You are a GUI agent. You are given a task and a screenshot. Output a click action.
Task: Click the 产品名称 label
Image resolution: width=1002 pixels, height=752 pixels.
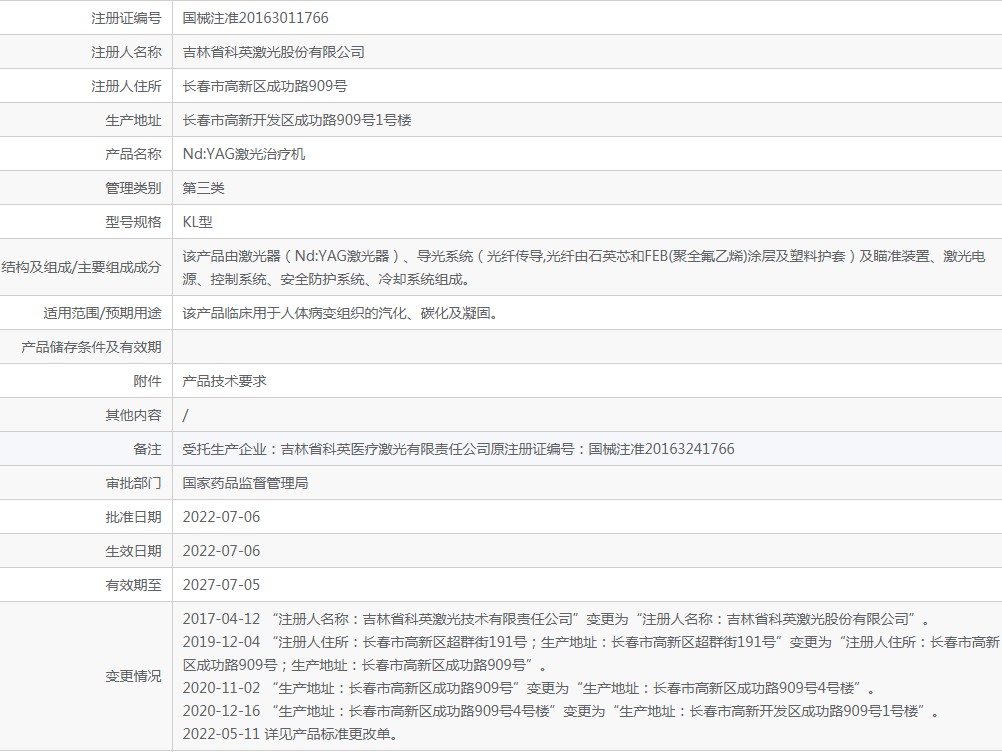click(x=134, y=154)
